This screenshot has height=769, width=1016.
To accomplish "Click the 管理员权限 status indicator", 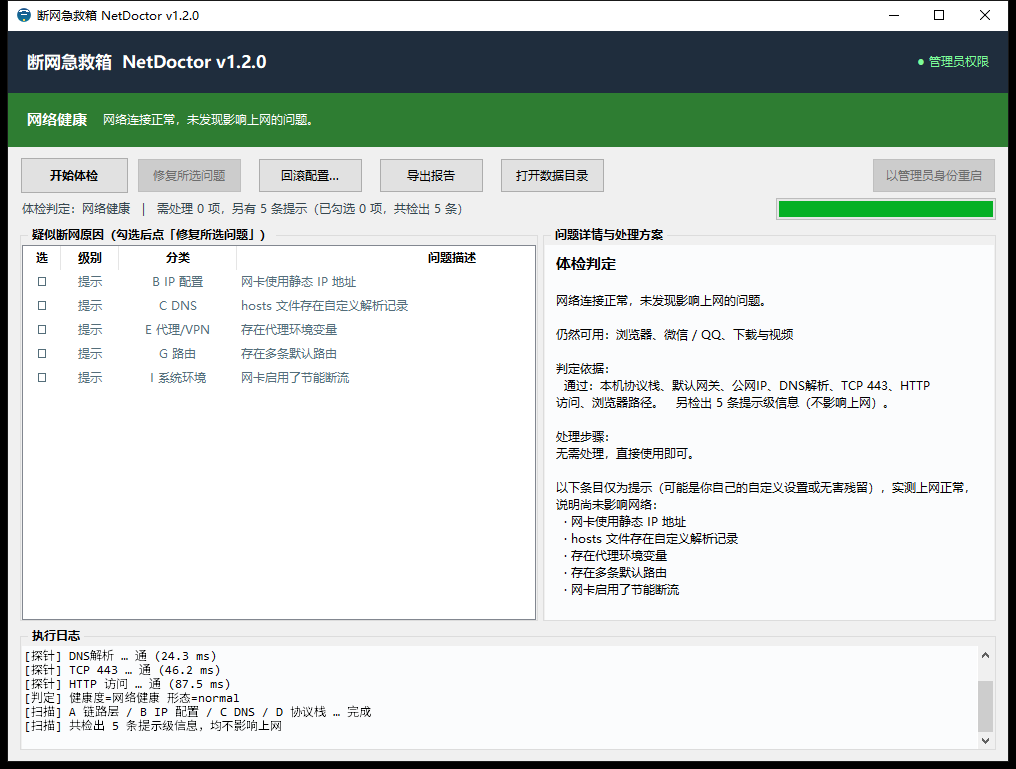I will (x=953, y=62).
